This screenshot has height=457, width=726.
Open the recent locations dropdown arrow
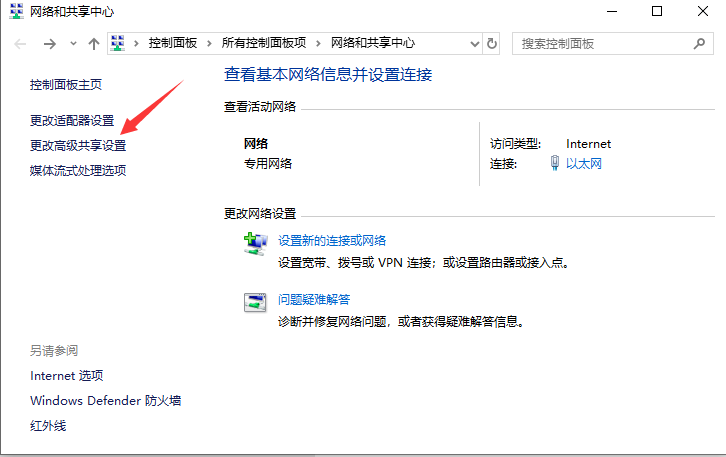click(73, 44)
